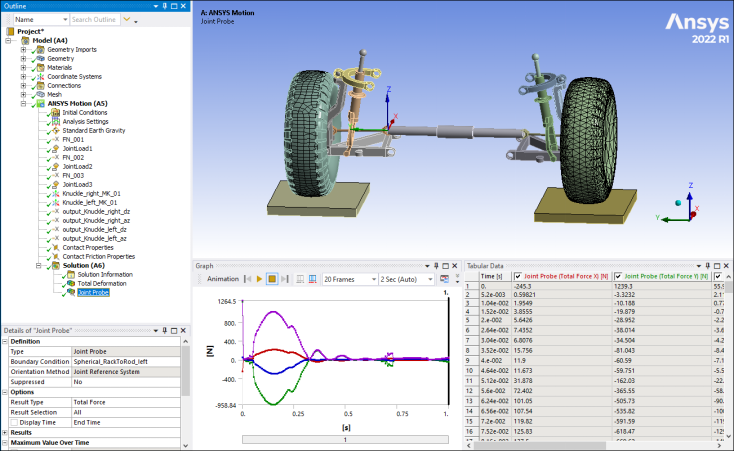Click the Result Selection value All
The image size is (734, 452).
coord(126,413)
